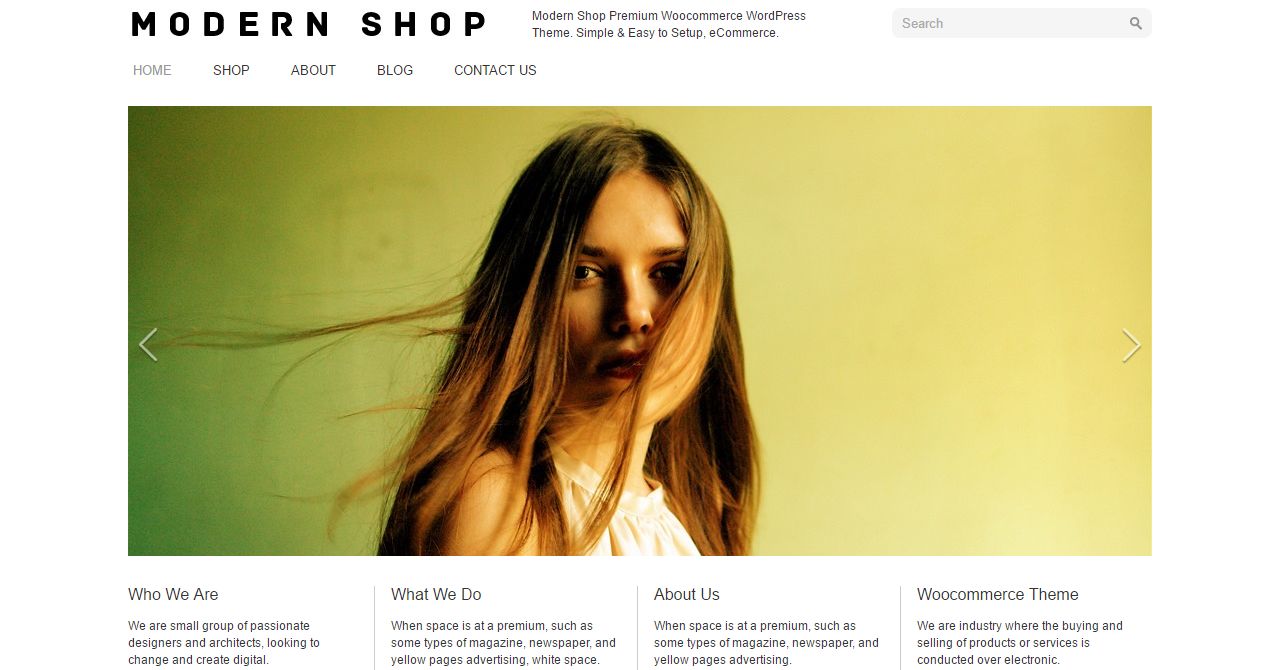1280x670 pixels.
Task: Focus the Search input field
Action: [1010, 23]
